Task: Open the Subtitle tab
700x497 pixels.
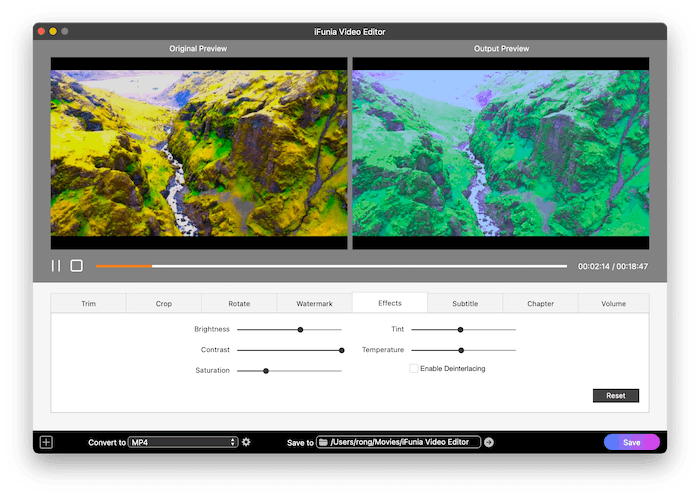Action: 465,303
